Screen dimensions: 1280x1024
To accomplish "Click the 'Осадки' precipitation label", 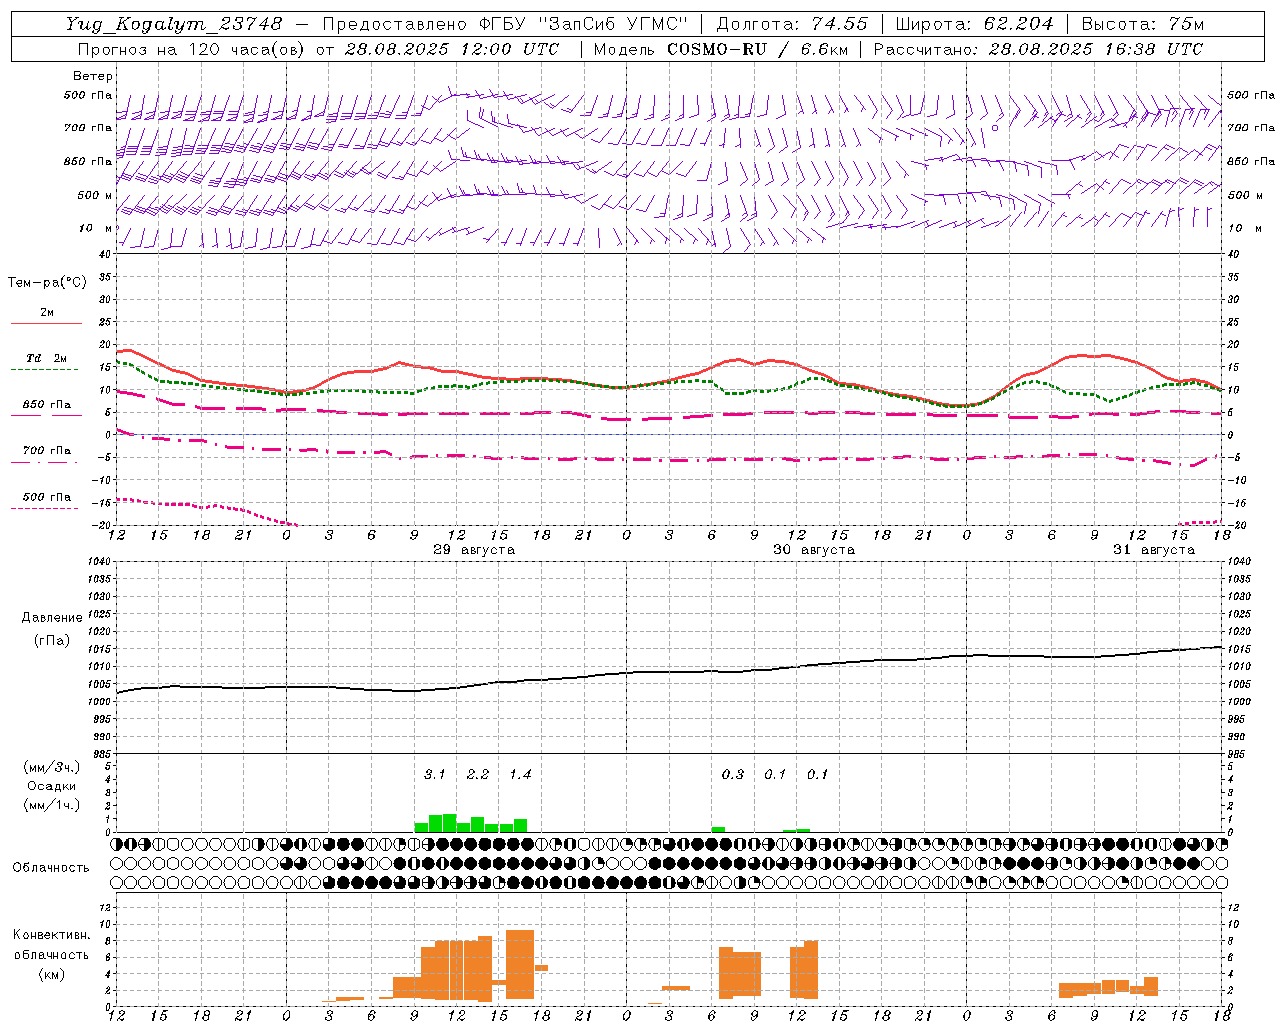I will point(52,786).
